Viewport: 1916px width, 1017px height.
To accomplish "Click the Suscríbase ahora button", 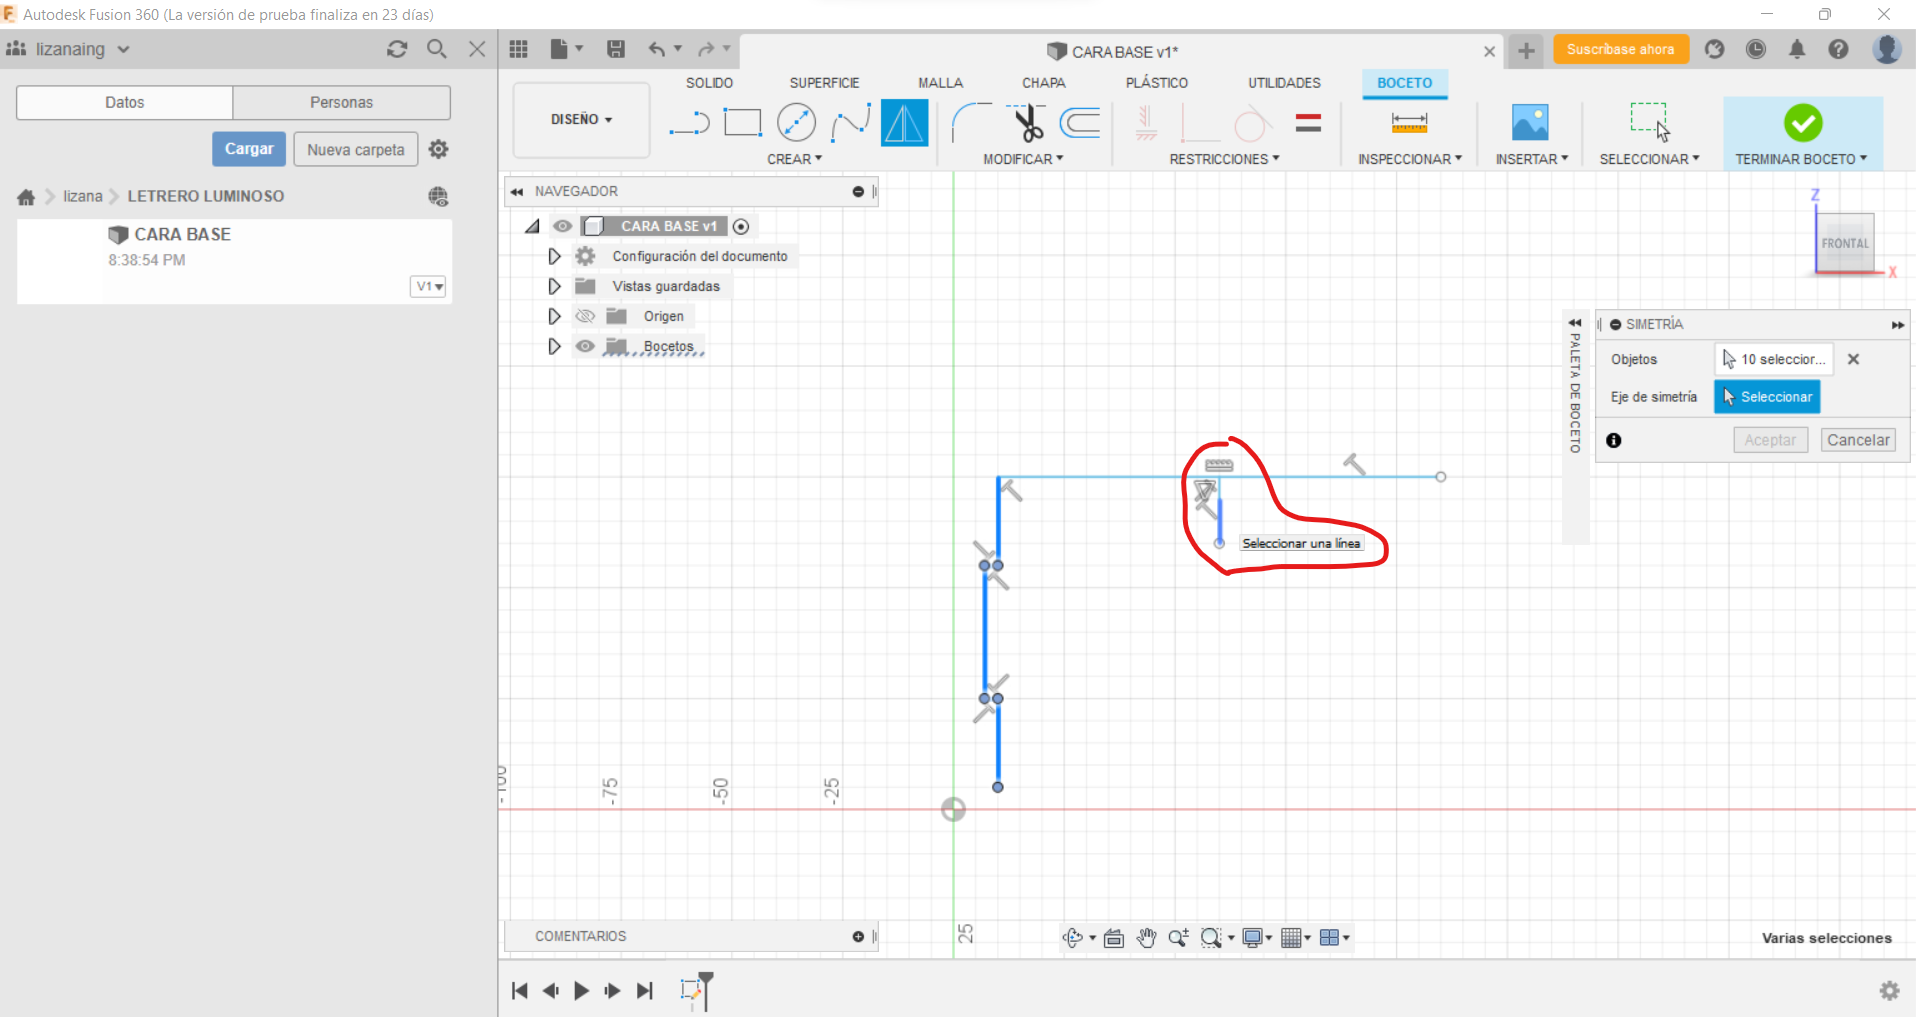I will [x=1620, y=49].
